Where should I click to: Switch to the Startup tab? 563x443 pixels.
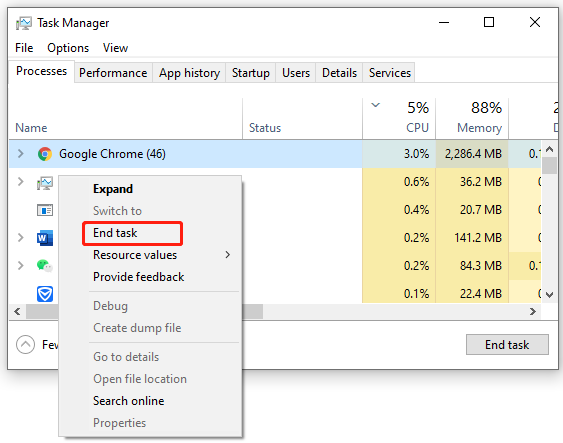(x=251, y=73)
